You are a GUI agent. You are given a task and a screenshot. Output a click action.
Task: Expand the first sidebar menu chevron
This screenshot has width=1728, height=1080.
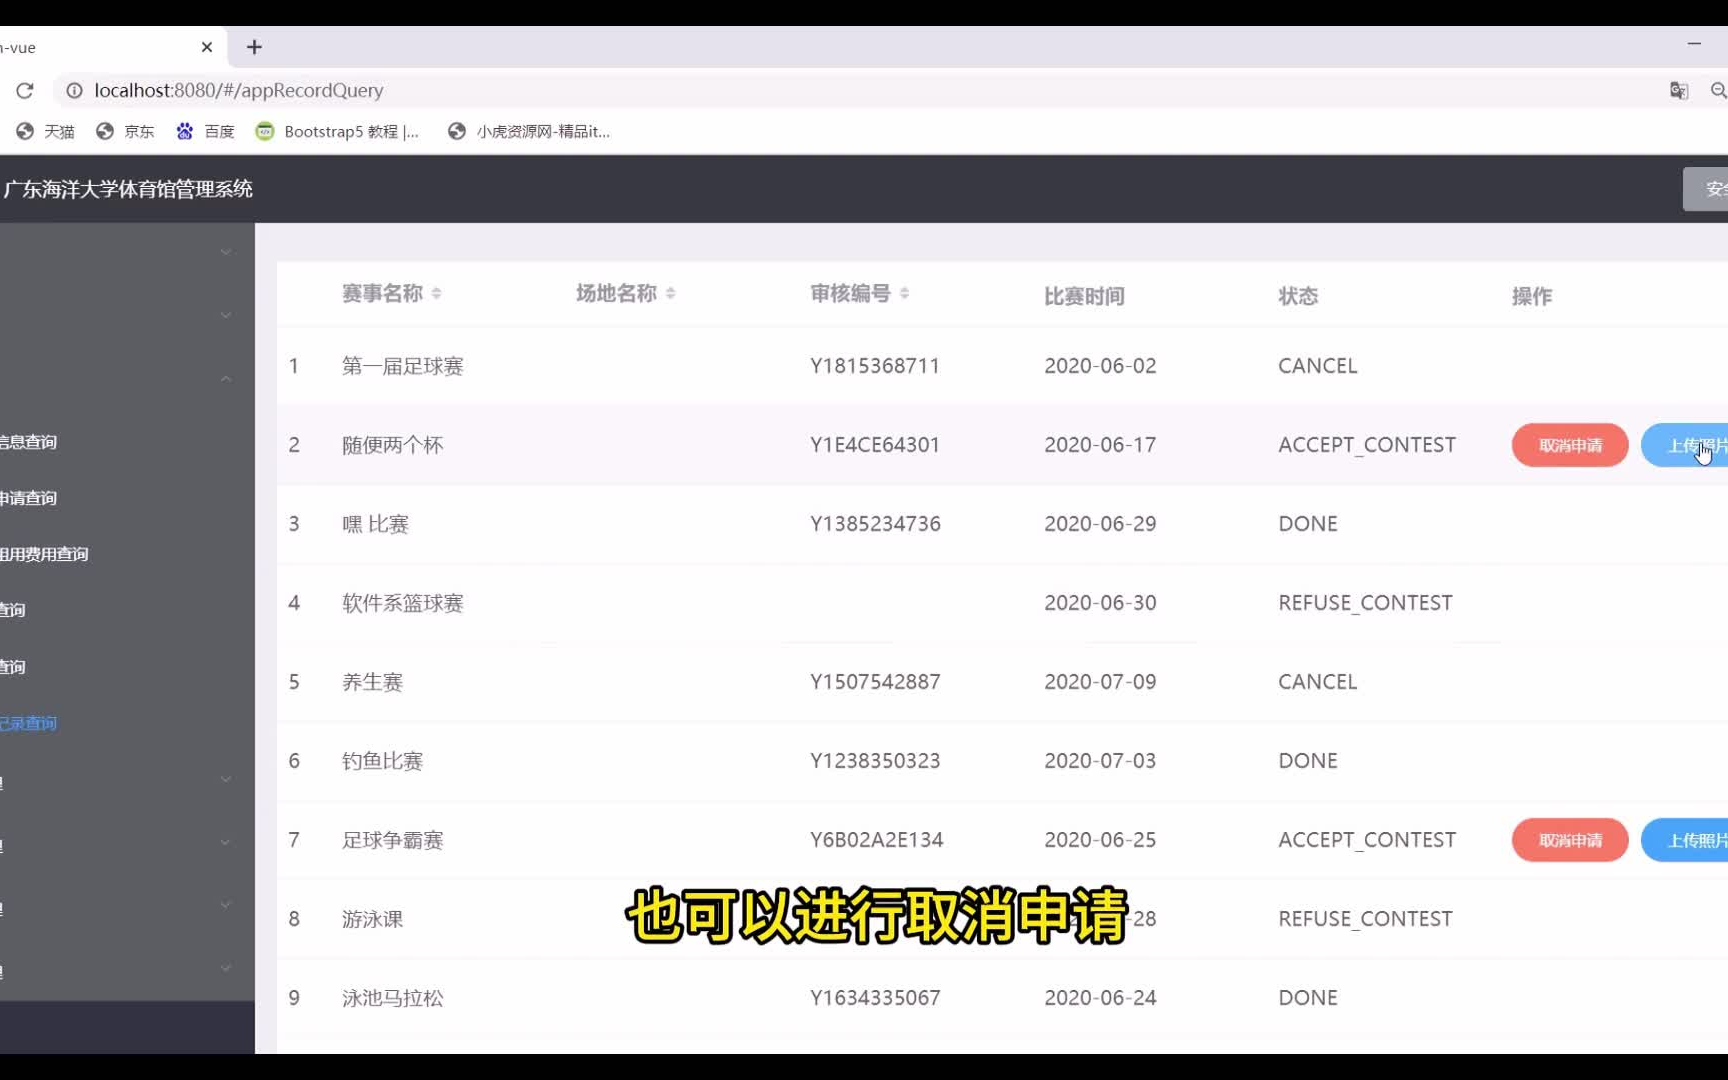click(226, 252)
